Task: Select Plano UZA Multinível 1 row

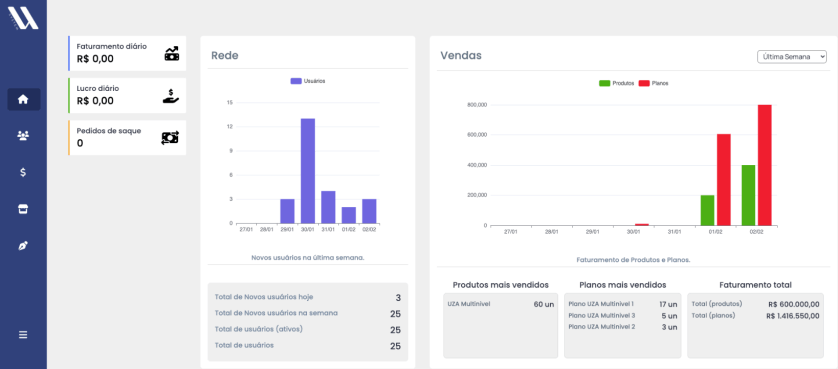Action: 623,304
